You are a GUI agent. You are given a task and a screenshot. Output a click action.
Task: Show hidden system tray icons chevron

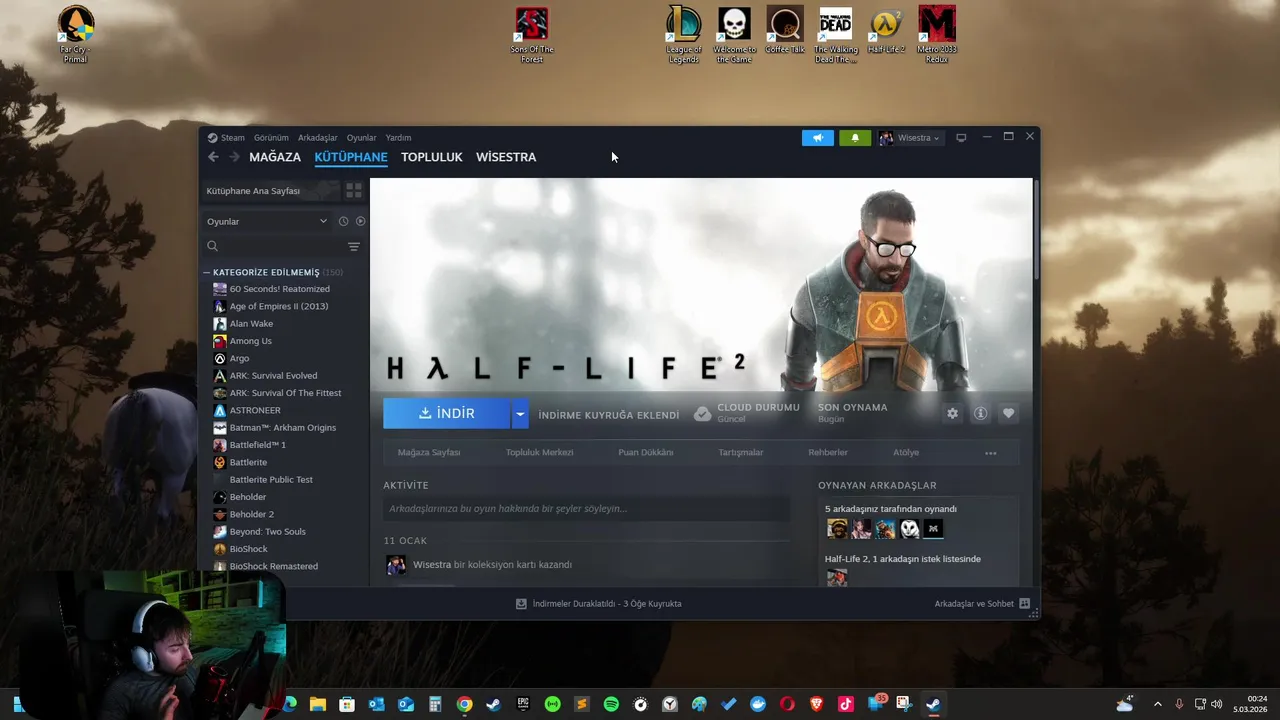click(1158, 704)
